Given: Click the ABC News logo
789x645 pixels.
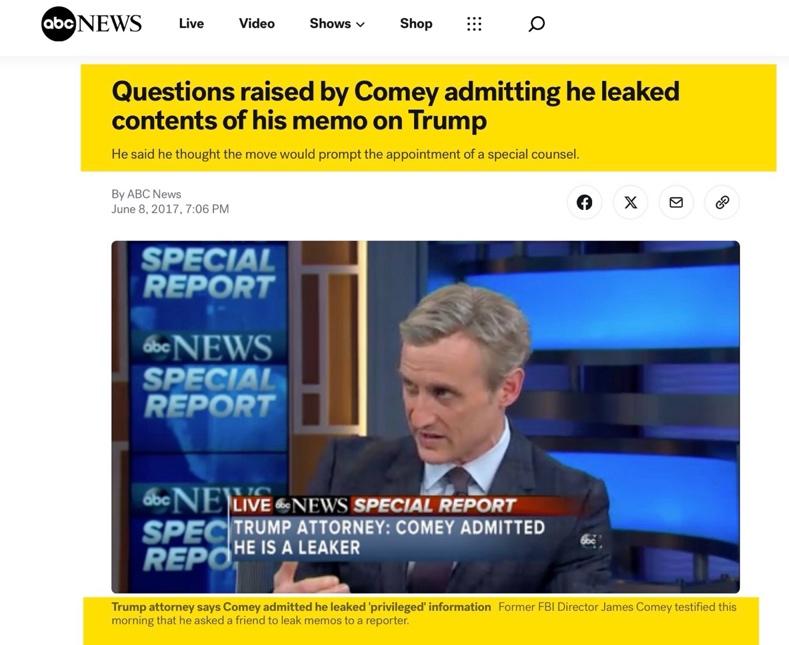Looking at the screenshot, I should (91, 24).
